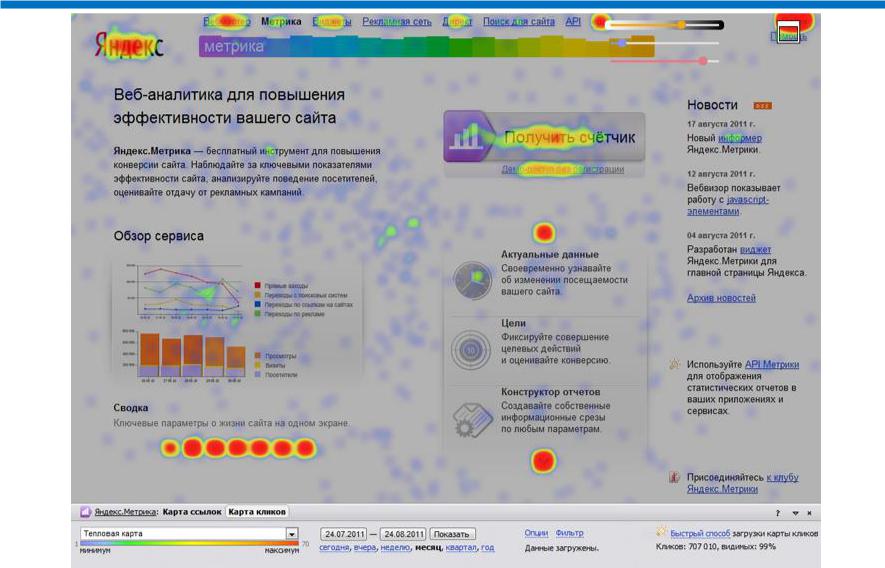The width and height of the screenshot is (885, 568).
Task: Open 'Опции' in the bottom panel
Action: tap(536, 533)
